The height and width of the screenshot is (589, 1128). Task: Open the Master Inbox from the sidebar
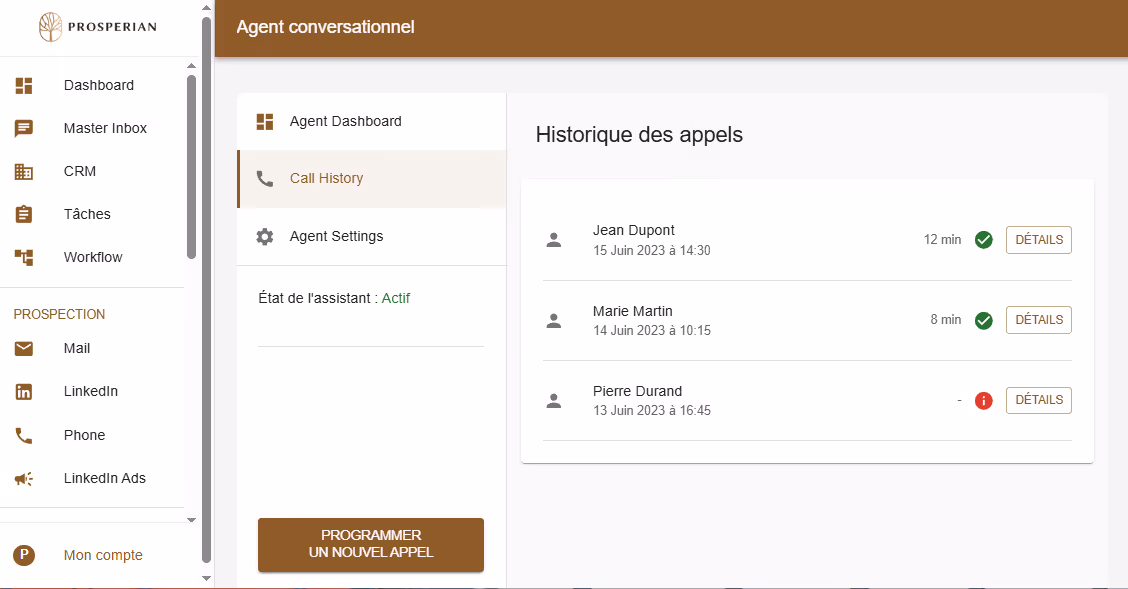click(x=23, y=128)
